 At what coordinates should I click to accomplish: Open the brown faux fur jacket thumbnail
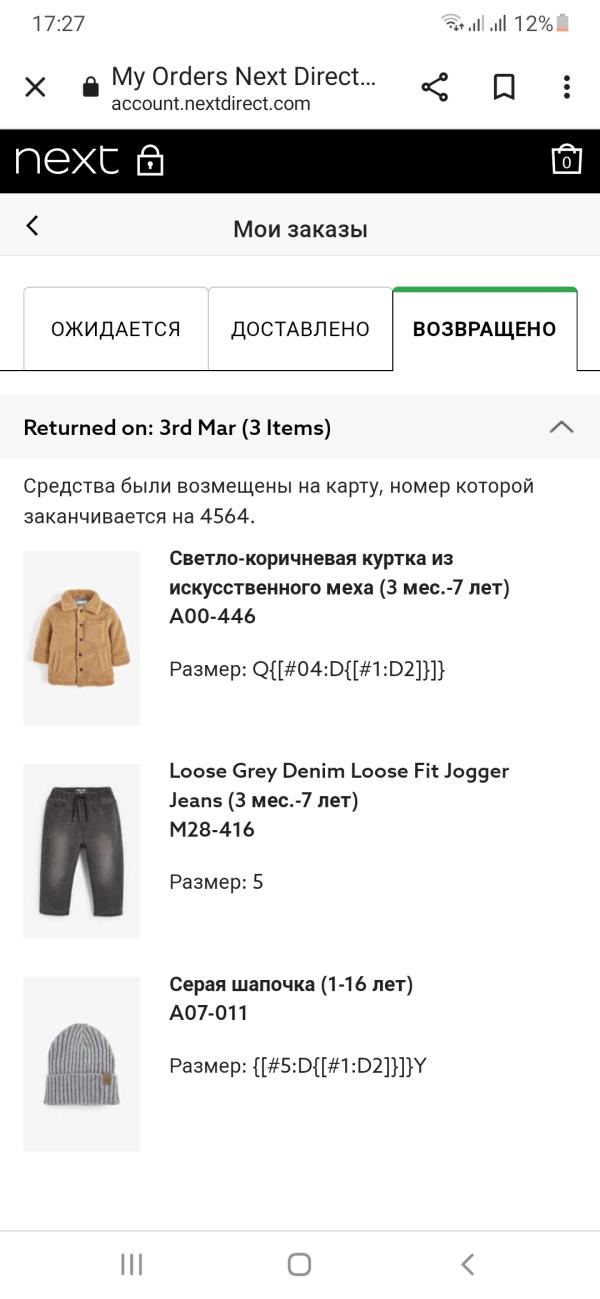[x=82, y=637]
